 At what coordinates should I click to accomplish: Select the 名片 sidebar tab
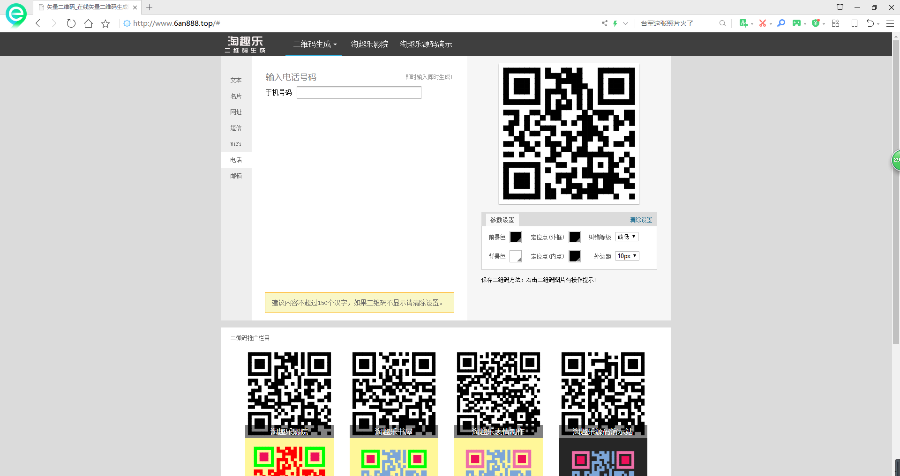coord(236,96)
